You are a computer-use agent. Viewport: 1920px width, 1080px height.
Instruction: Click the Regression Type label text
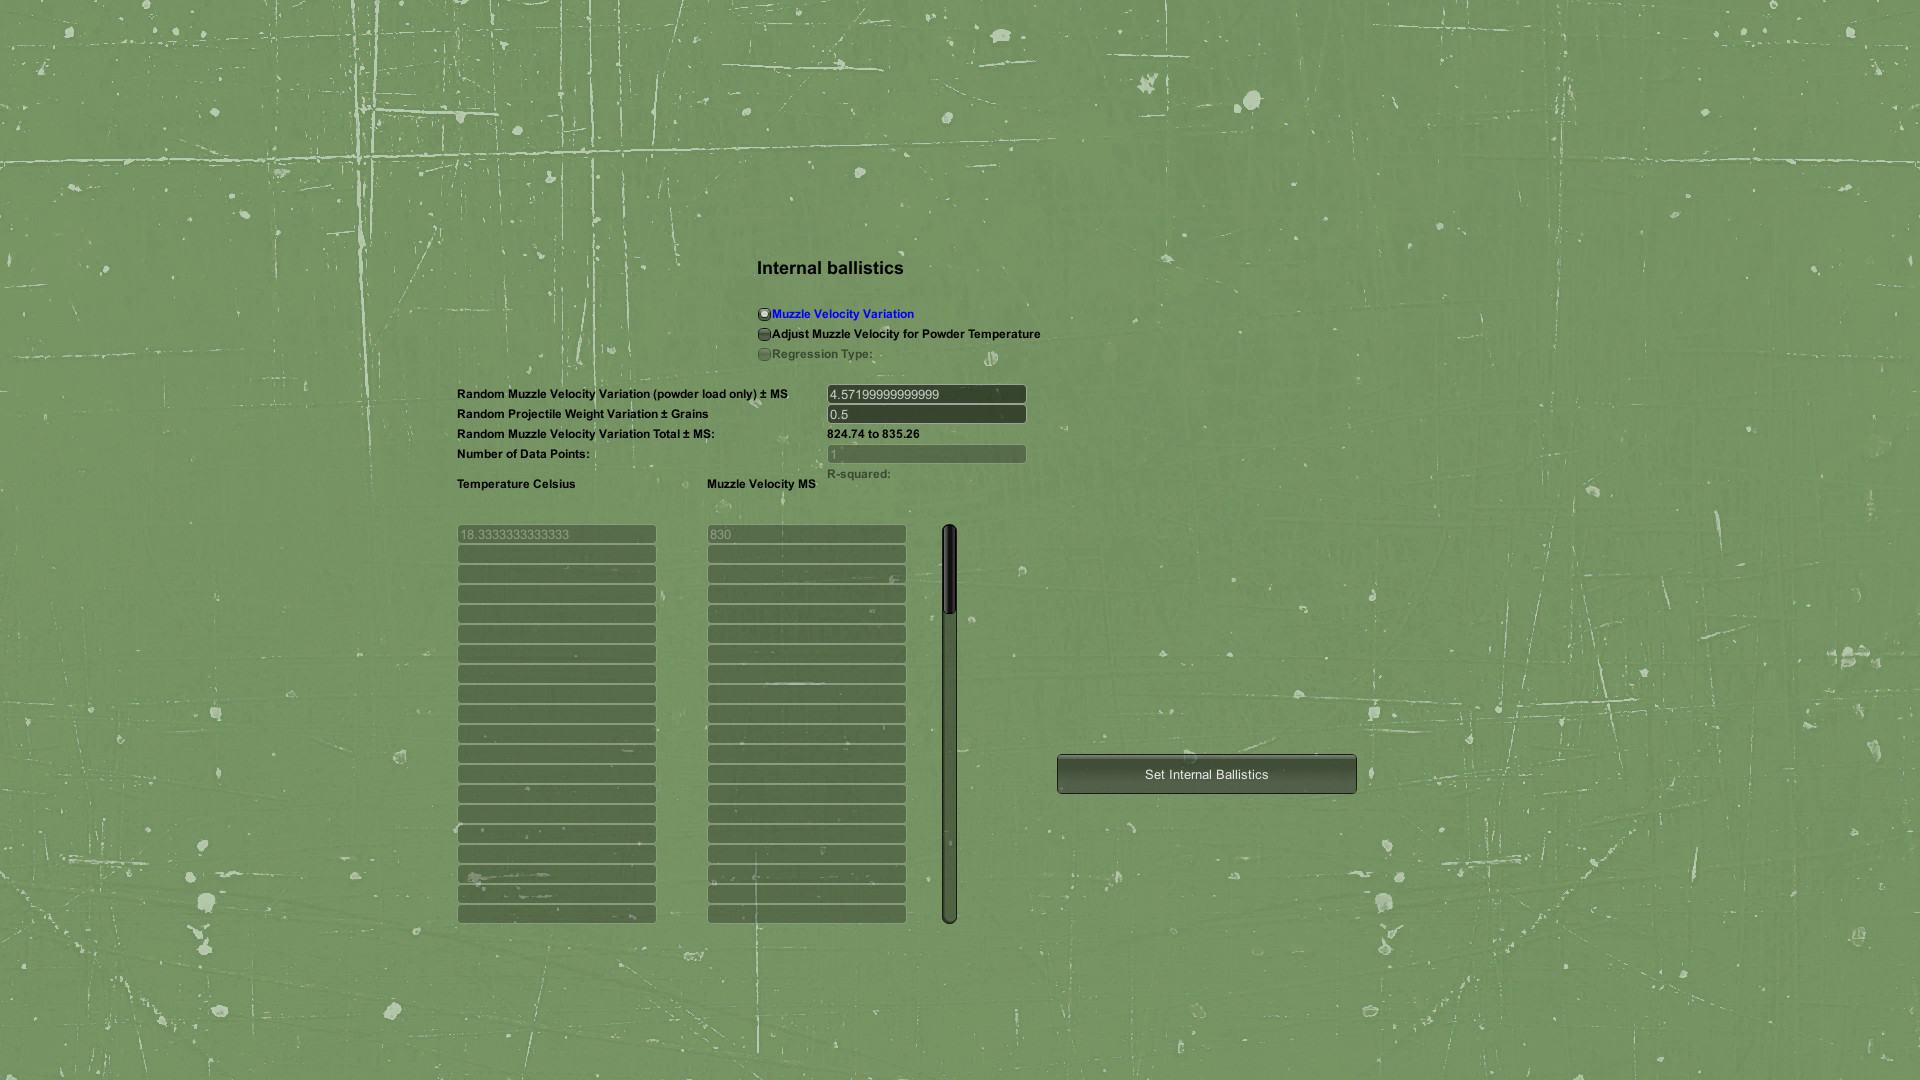[x=821, y=354]
